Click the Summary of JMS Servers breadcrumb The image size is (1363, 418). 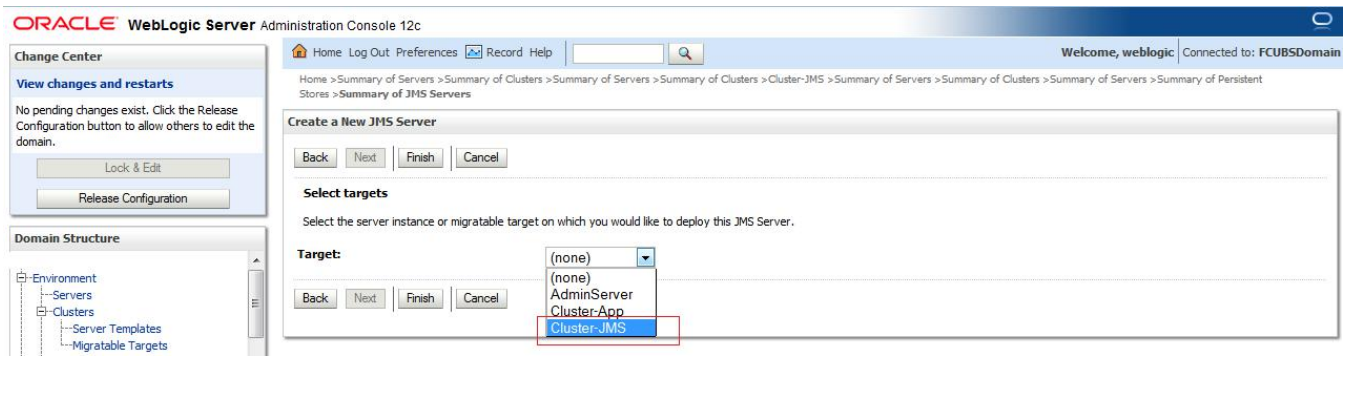(x=405, y=94)
